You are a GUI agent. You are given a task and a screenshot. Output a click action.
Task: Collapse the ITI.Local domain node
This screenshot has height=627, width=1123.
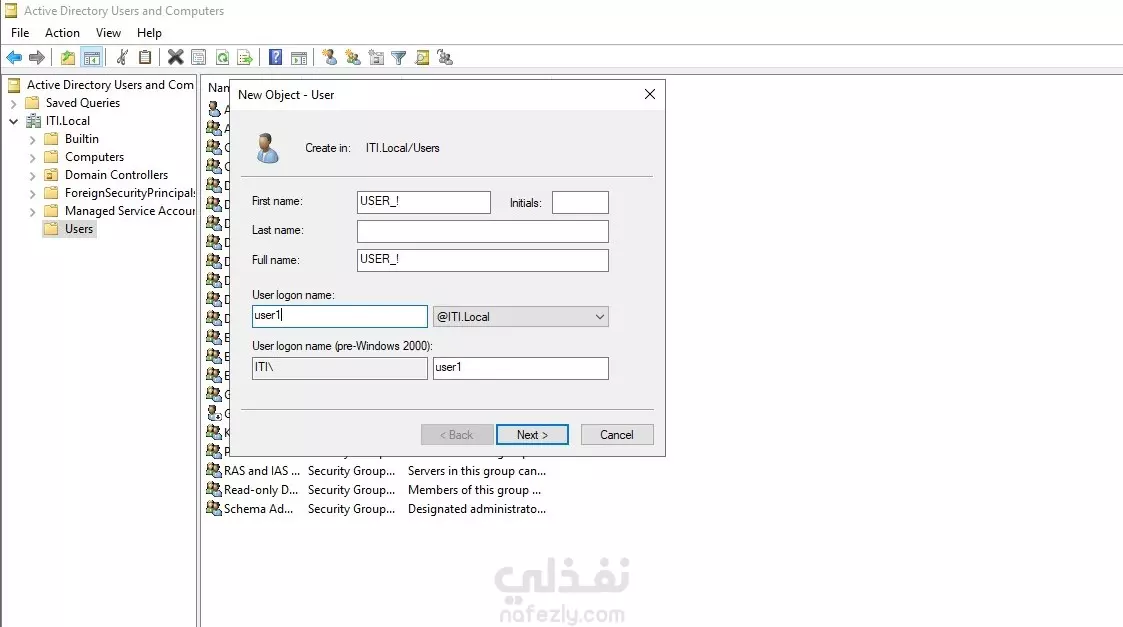coord(14,121)
